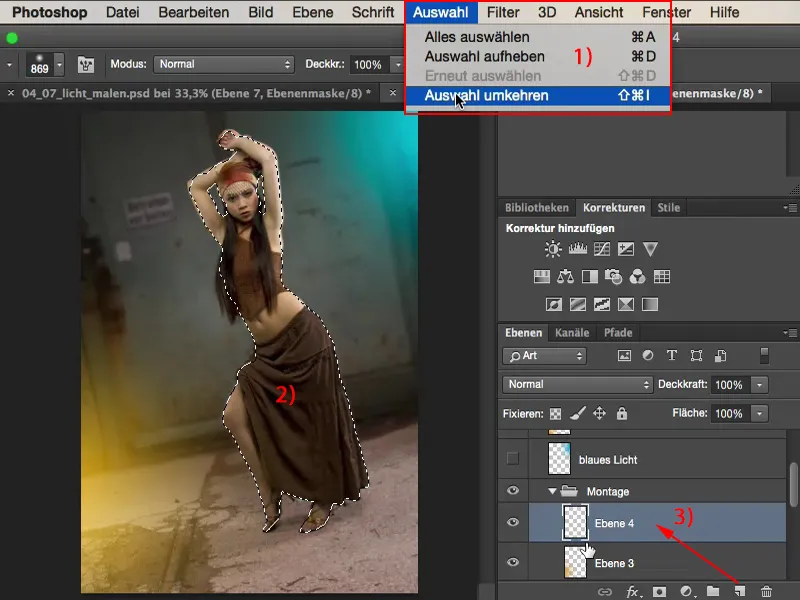Image resolution: width=800 pixels, height=600 pixels.
Task: Filter layers by shape layers icon
Action: [696, 356]
